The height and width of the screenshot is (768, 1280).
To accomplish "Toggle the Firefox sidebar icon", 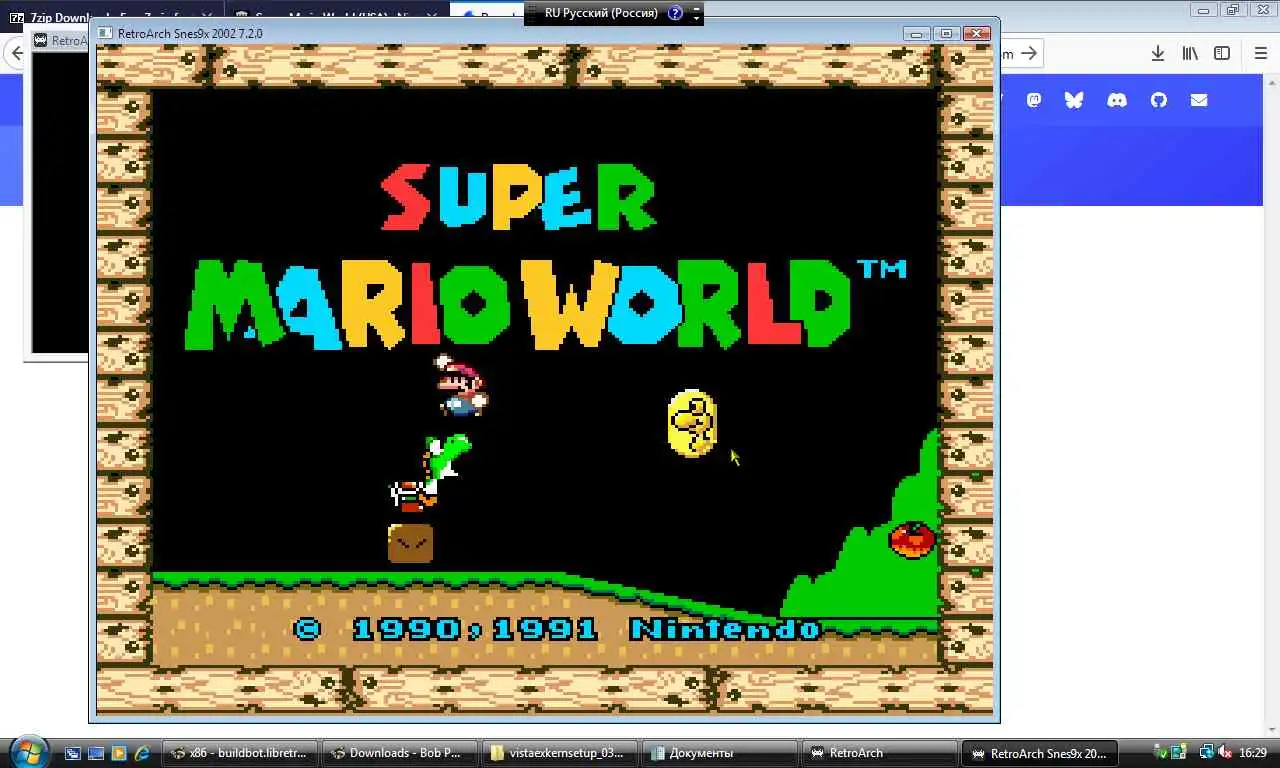I will (x=1222, y=54).
